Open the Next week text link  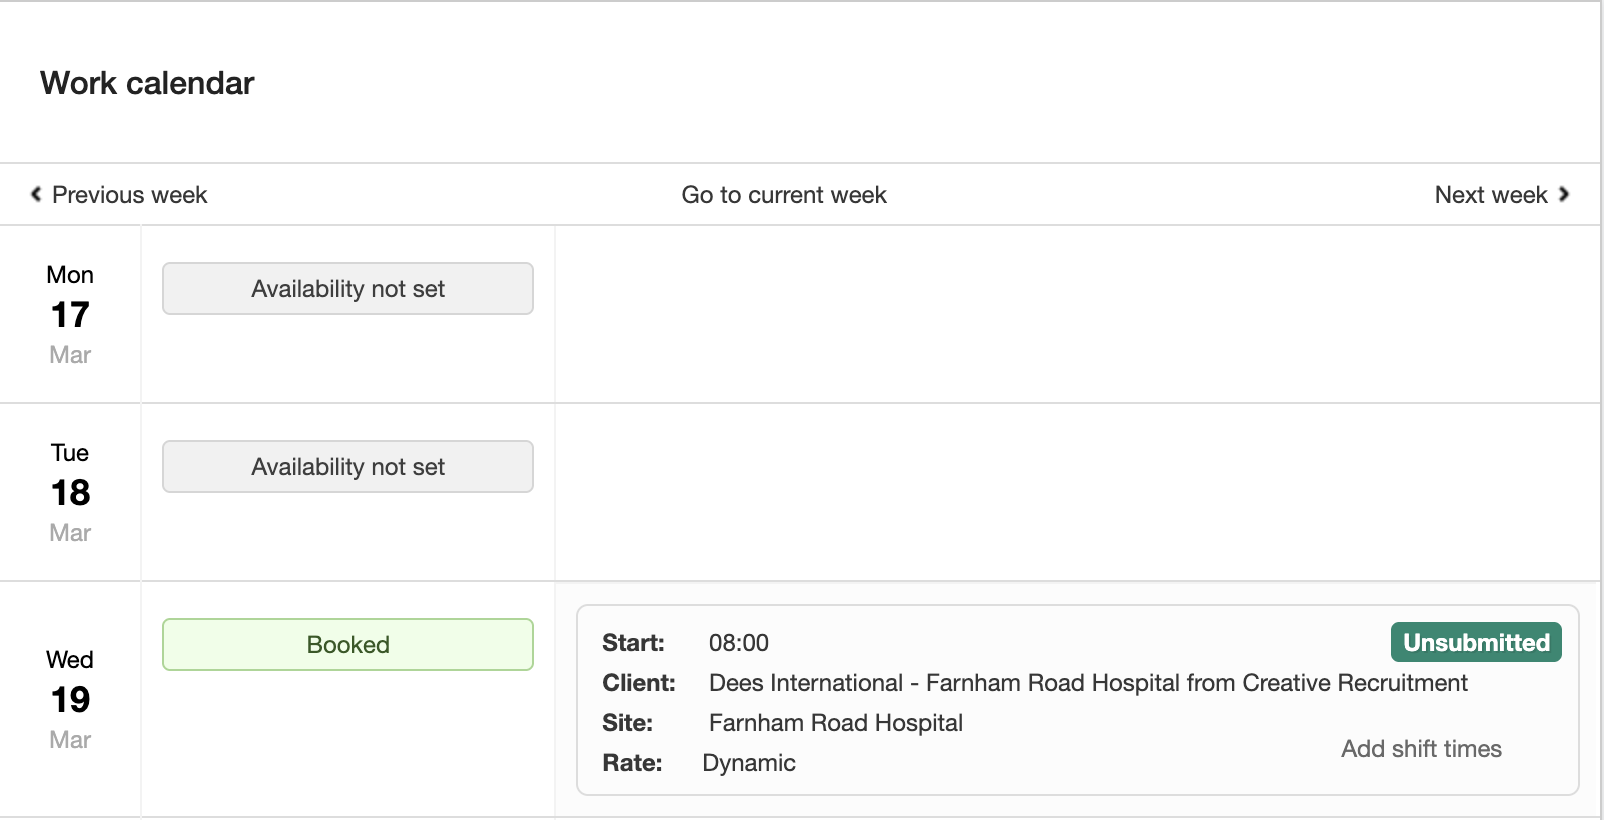tap(1490, 195)
